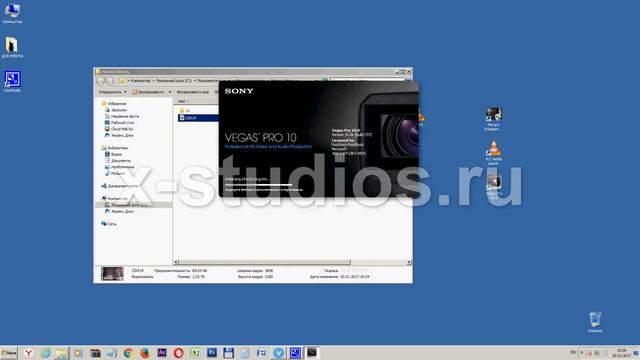Screen dimensions: 640x360
Task: Click the Локальный диск (C:) breadcrumb
Action: pyautogui.click(x=174, y=81)
